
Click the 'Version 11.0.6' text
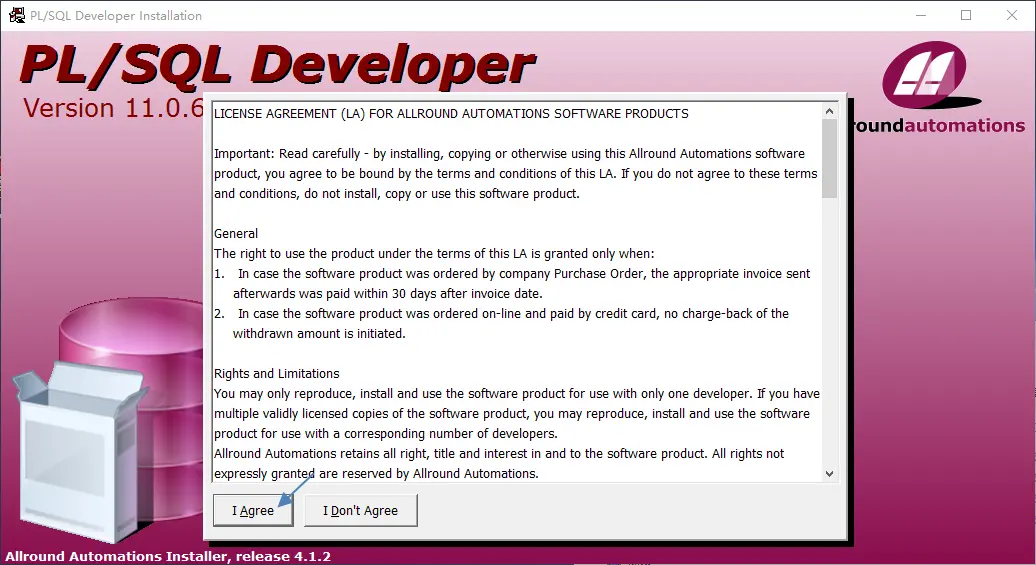[x=114, y=108]
